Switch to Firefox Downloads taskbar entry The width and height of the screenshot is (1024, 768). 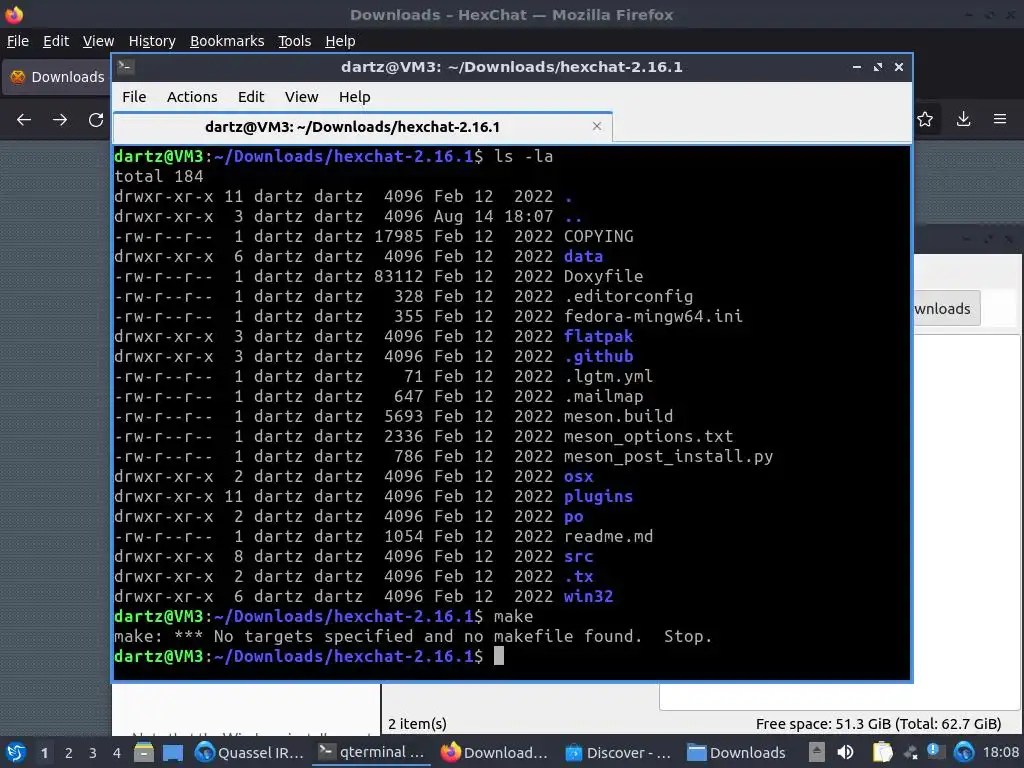[x=494, y=753]
